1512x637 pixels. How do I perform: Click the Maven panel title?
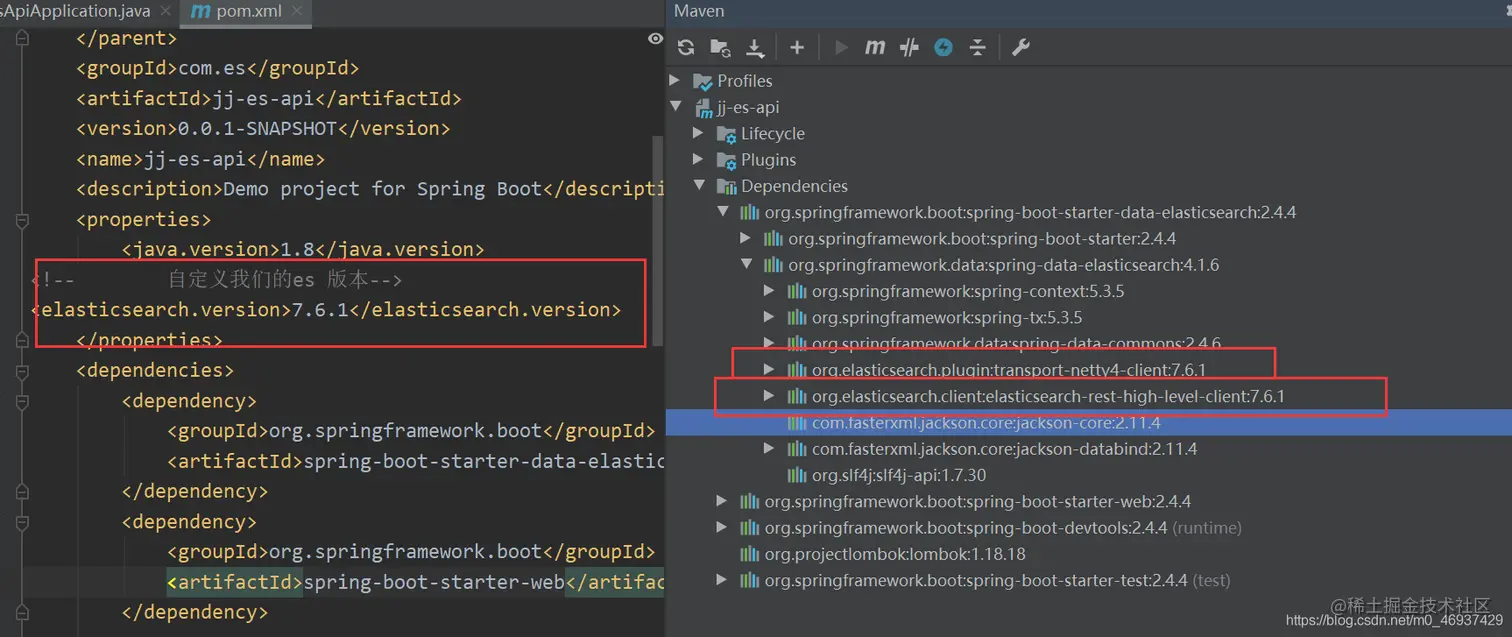click(x=699, y=11)
